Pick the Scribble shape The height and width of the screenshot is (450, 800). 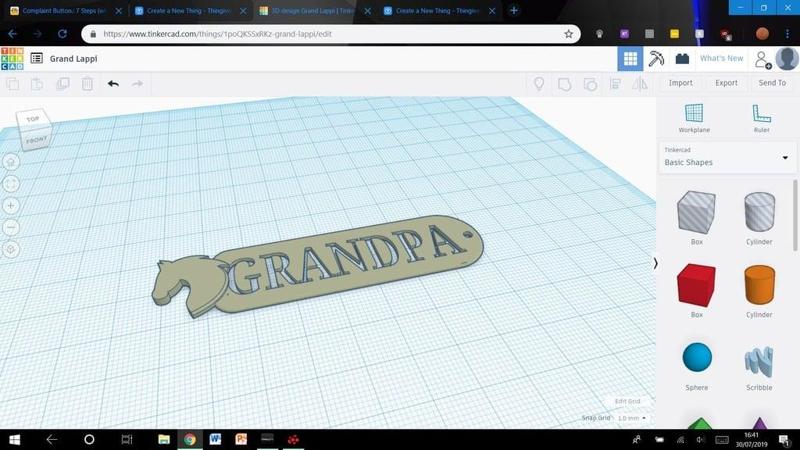(759, 363)
